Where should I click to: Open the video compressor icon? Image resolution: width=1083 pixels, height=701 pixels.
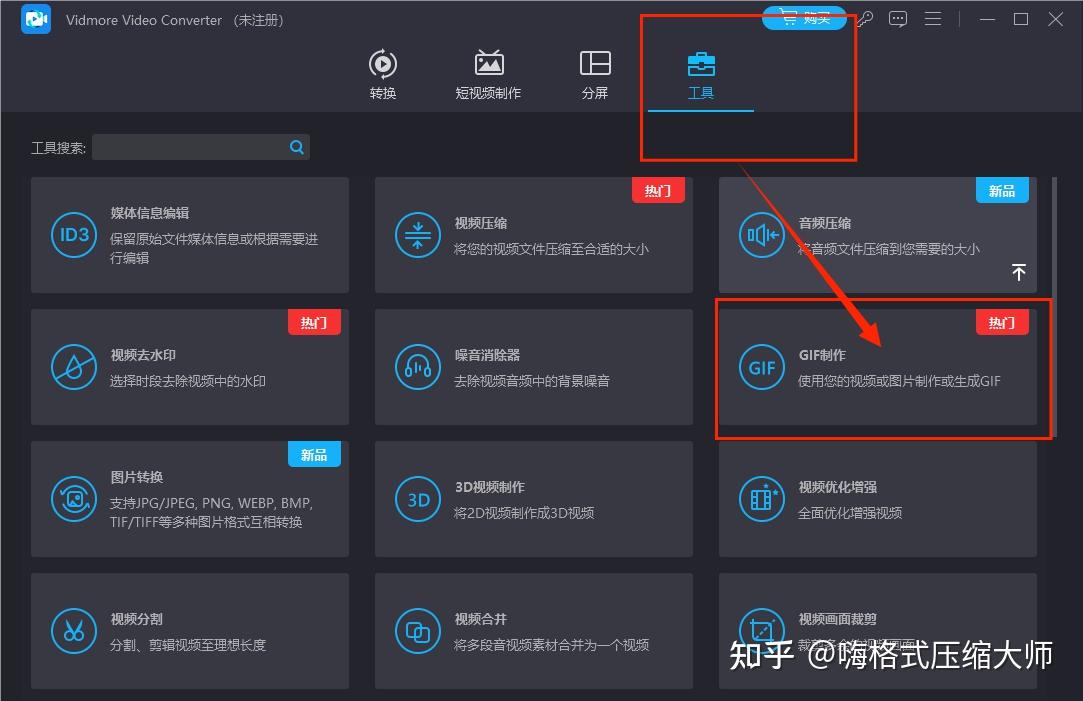click(418, 235)
